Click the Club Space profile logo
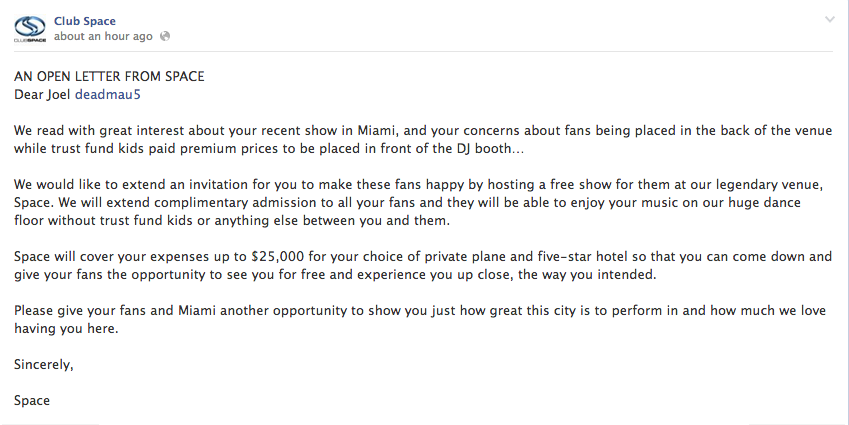This screenshot has height=425, width=849. coord(29,28)
